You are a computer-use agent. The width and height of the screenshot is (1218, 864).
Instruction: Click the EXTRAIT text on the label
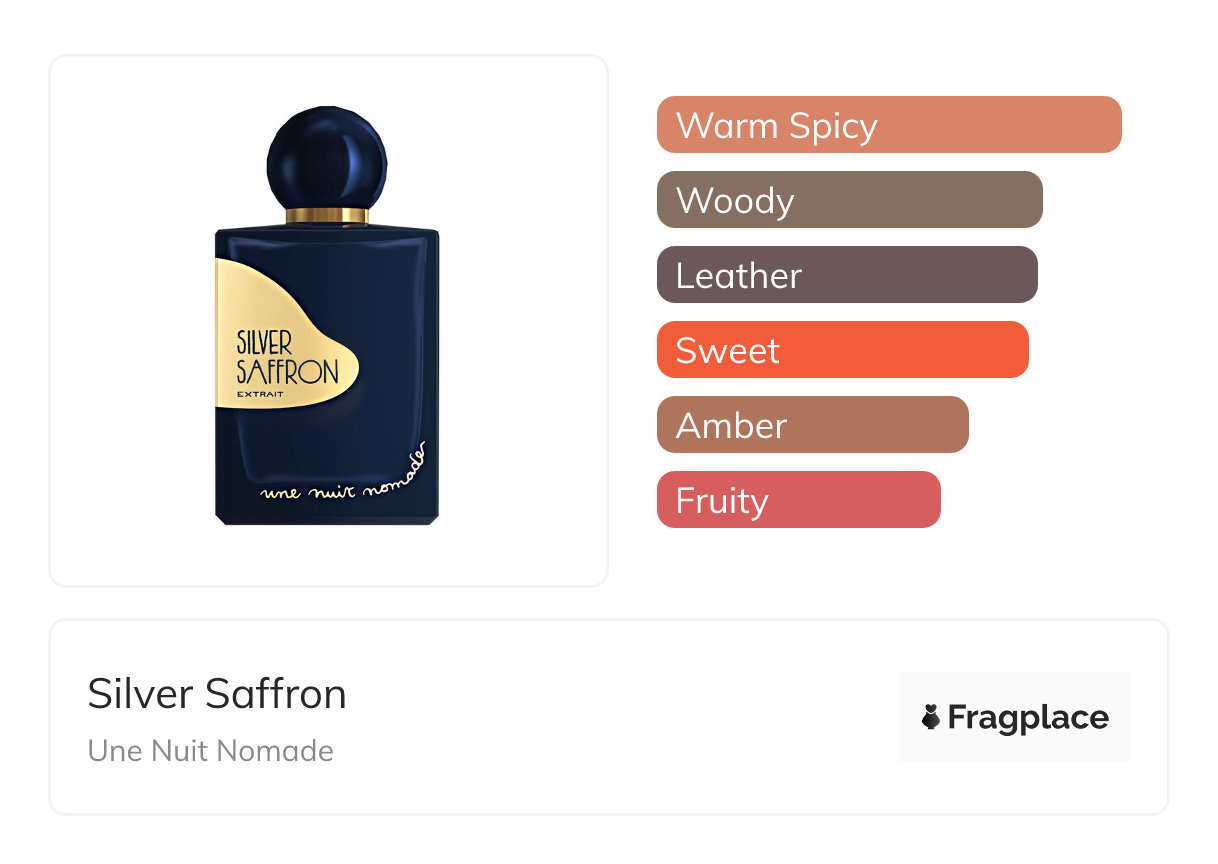tap(260, 393)
